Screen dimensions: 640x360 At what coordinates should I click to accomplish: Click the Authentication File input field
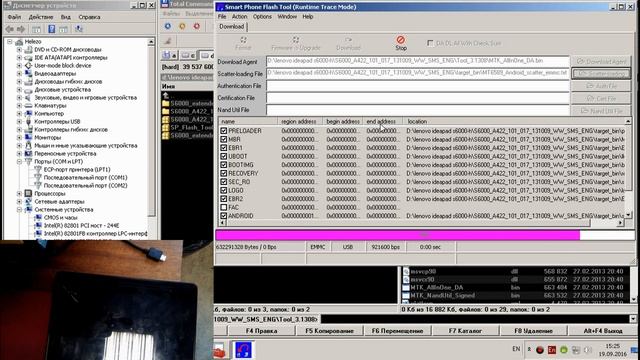click(418, 86)
